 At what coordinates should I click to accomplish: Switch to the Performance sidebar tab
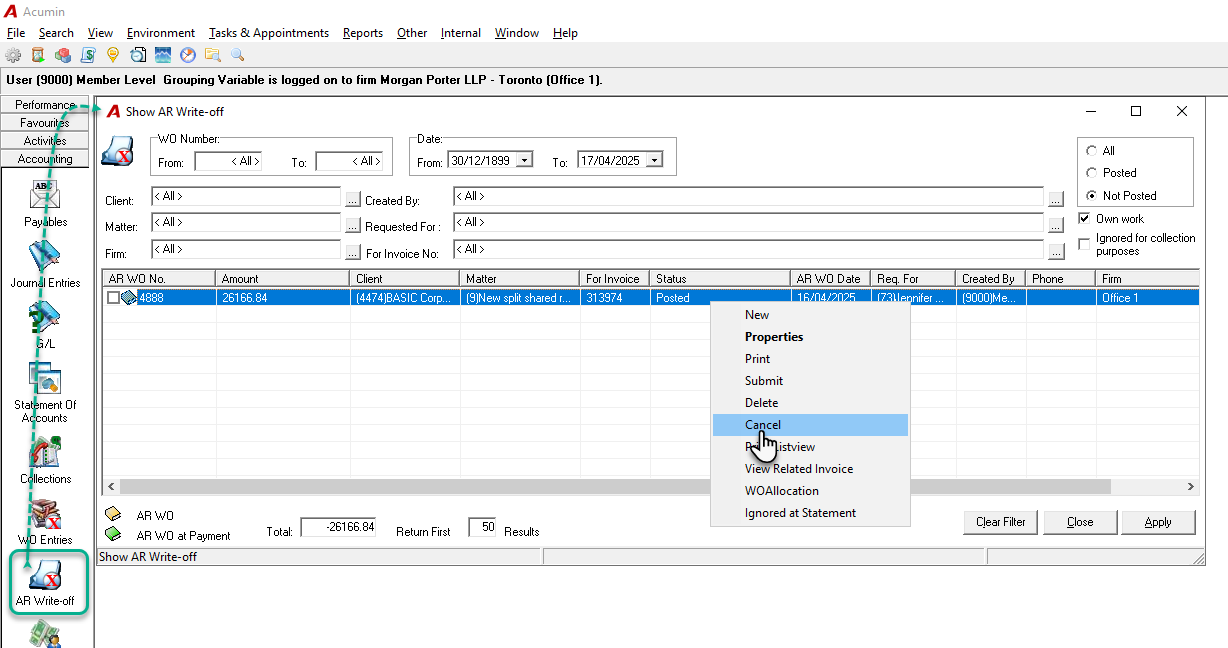tap(45, 105)
